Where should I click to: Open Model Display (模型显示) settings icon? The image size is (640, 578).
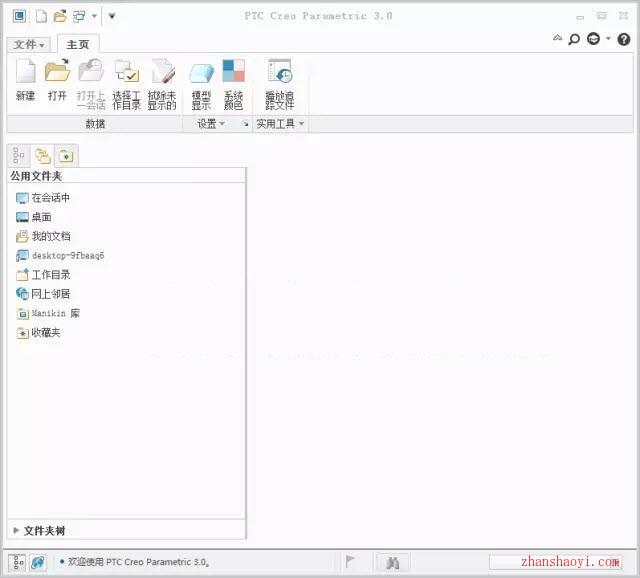[x=201, y=72]
